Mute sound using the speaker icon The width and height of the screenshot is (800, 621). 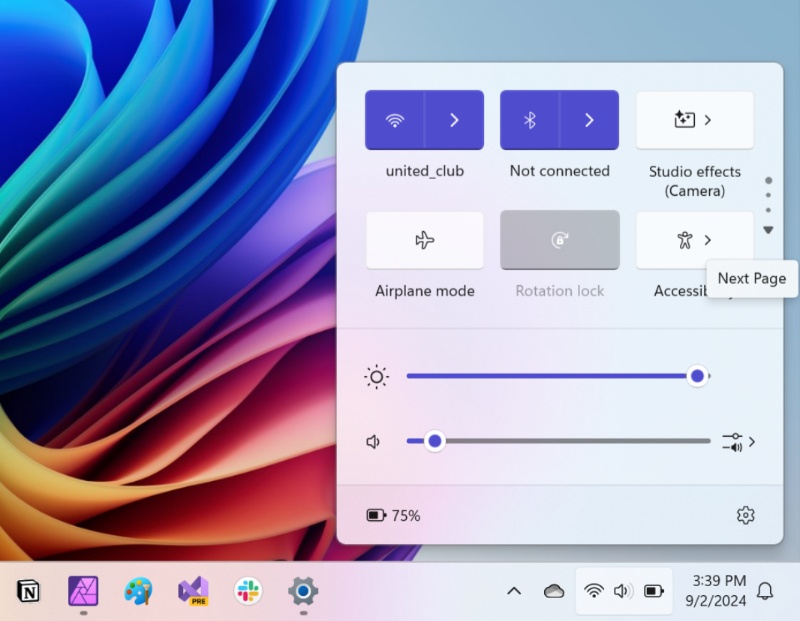point(374,441)
